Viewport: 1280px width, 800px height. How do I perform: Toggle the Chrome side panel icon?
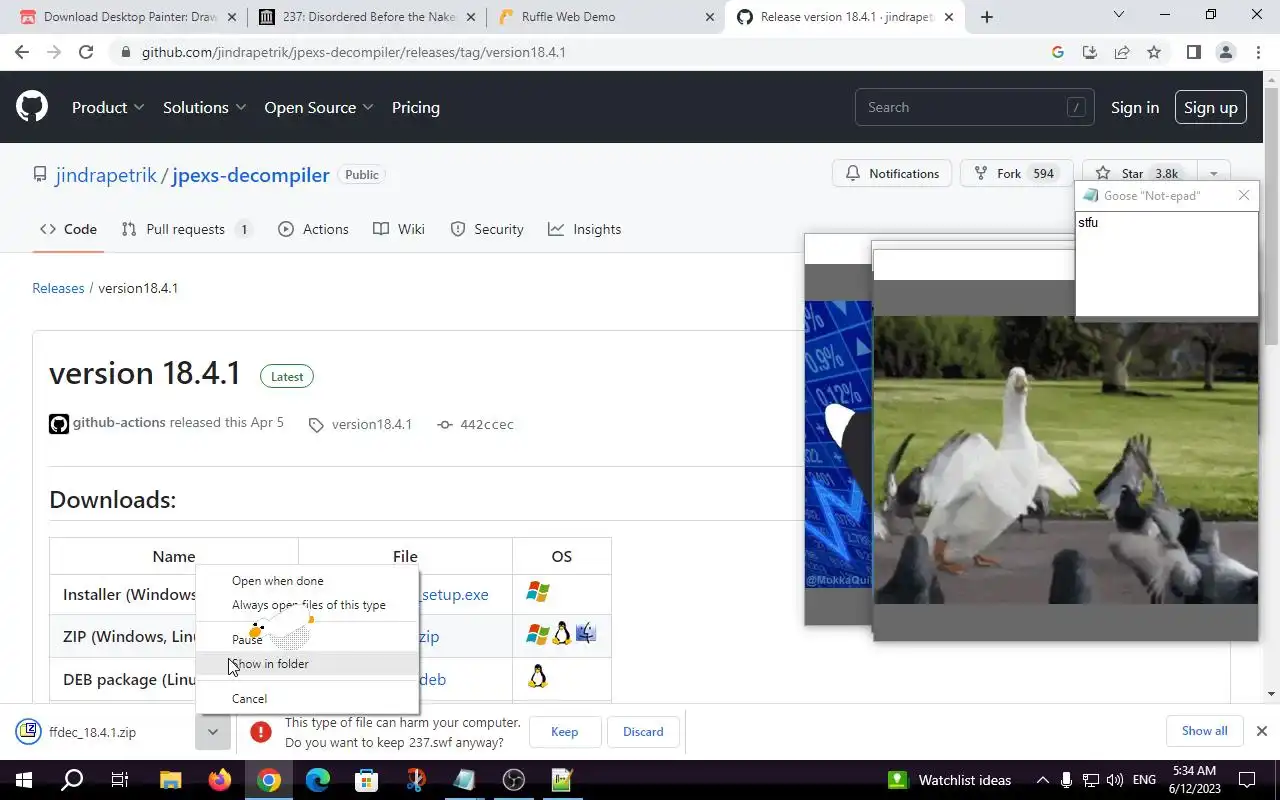[x=1193, y=52]
